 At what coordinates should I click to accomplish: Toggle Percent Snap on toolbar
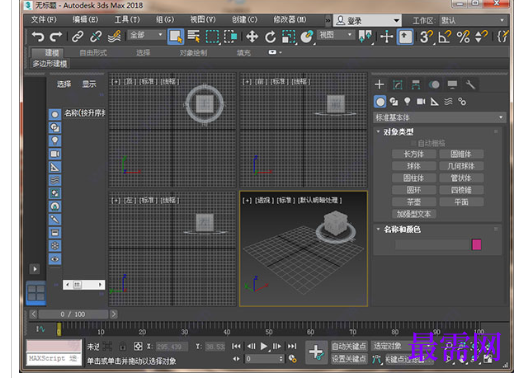[x=463, y=37]
